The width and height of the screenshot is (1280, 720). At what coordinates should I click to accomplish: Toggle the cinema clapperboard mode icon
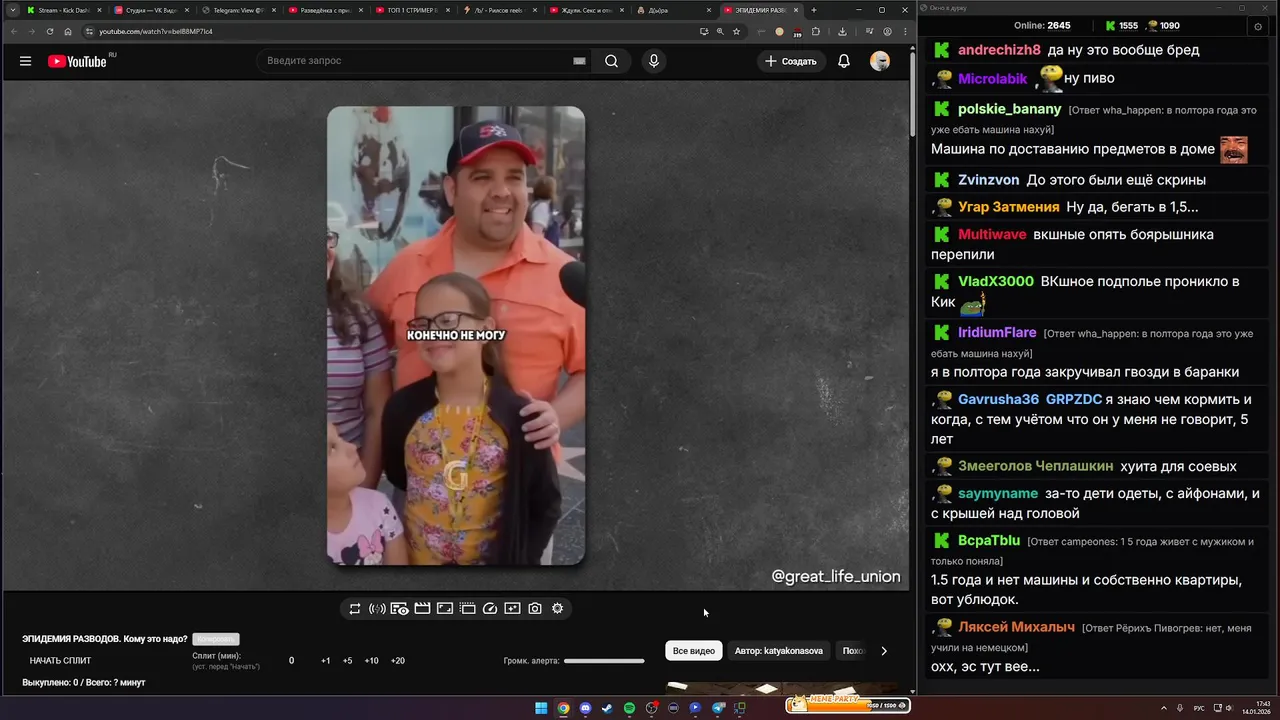(x=422, y=608)
